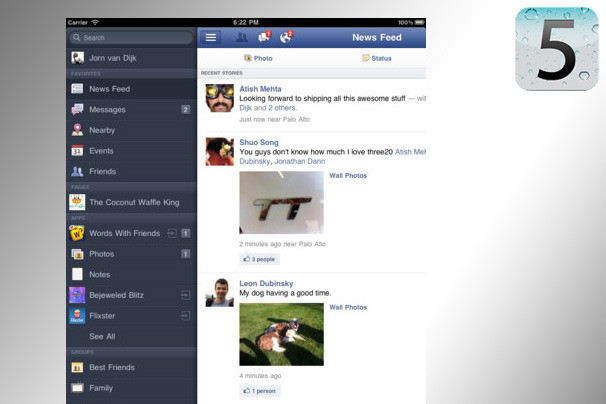The height and width of the screenshot is (404, 606).
Task: Open messages icon with red badge
Action: pos(264,37)
